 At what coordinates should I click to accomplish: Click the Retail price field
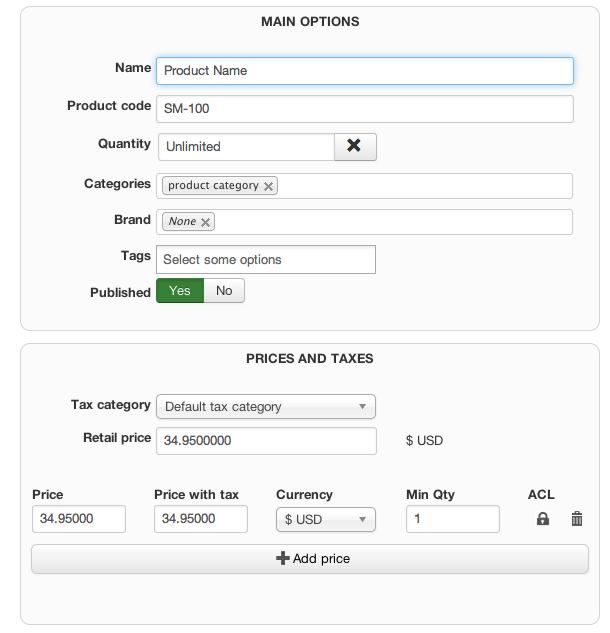[x=266, y=441]
